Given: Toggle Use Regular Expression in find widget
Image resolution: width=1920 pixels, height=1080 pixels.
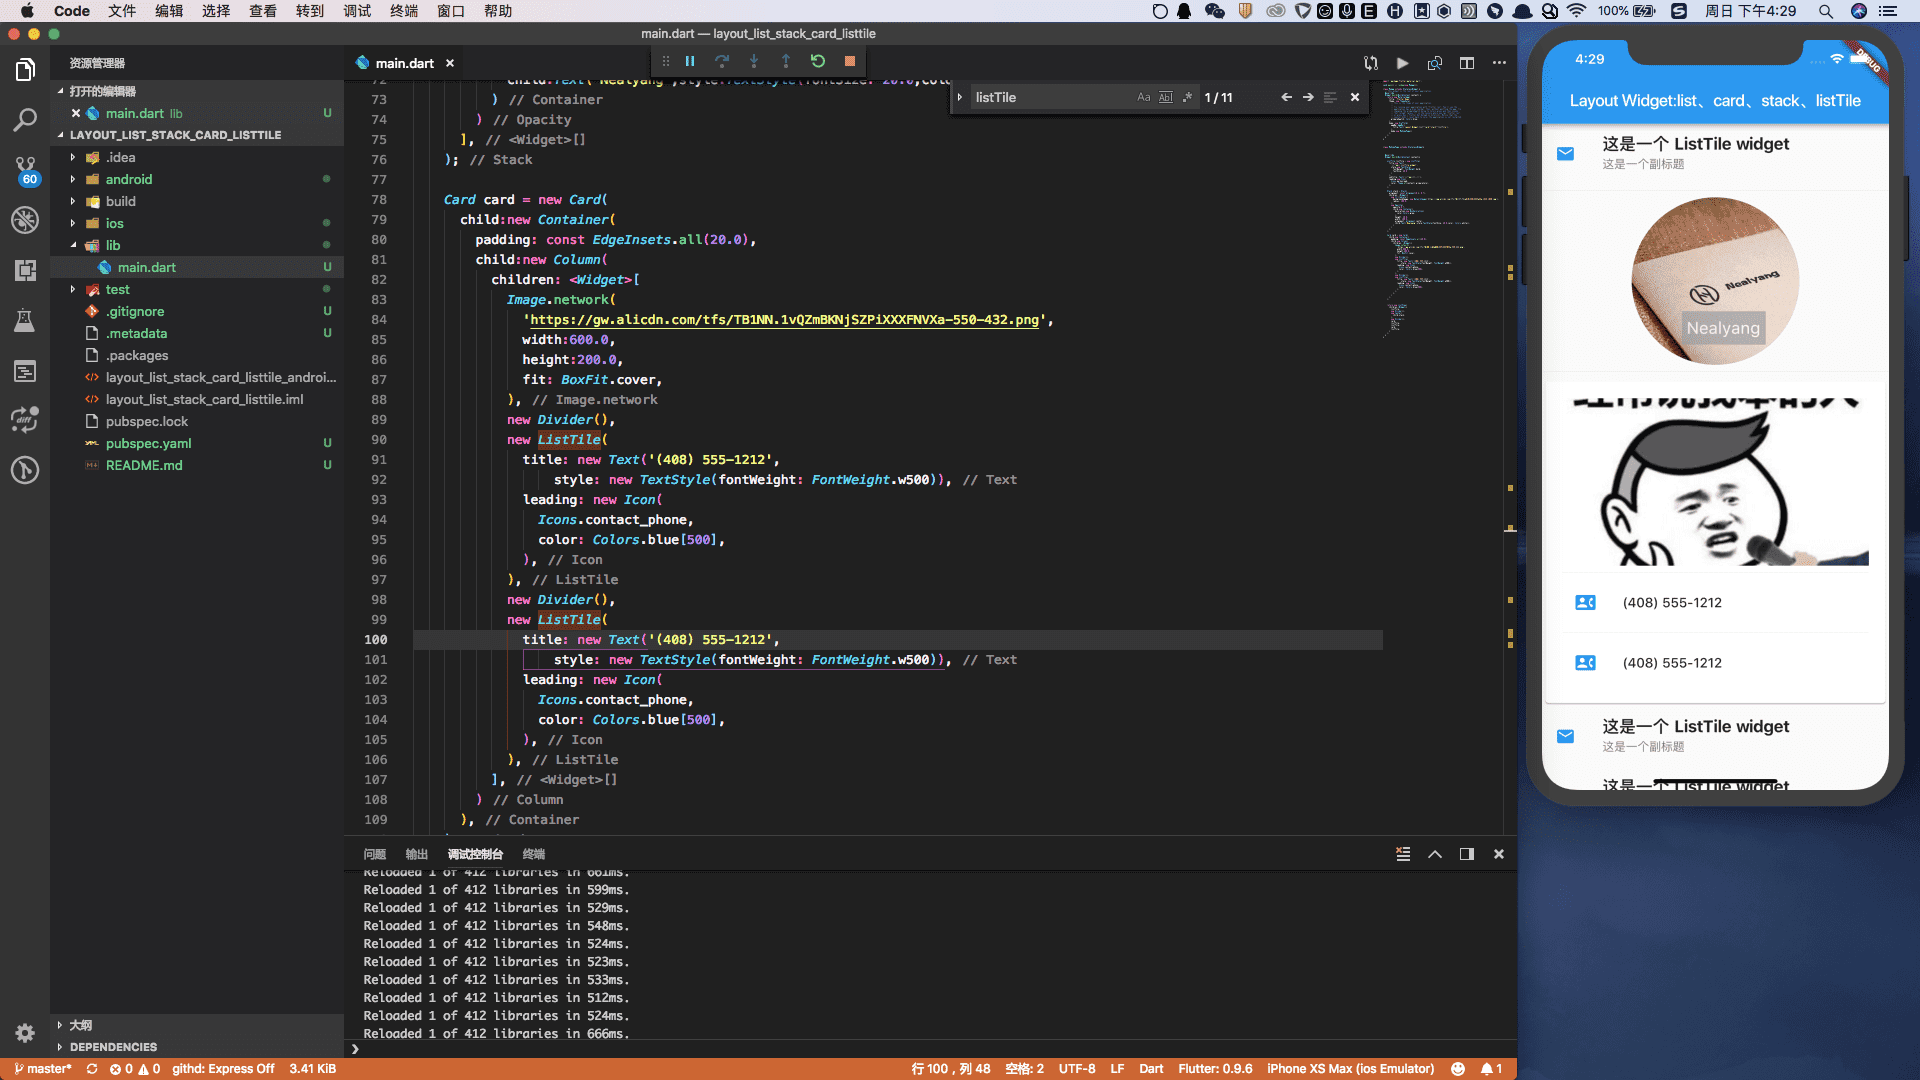Looking at the screenshot, I should [1187, 98].
